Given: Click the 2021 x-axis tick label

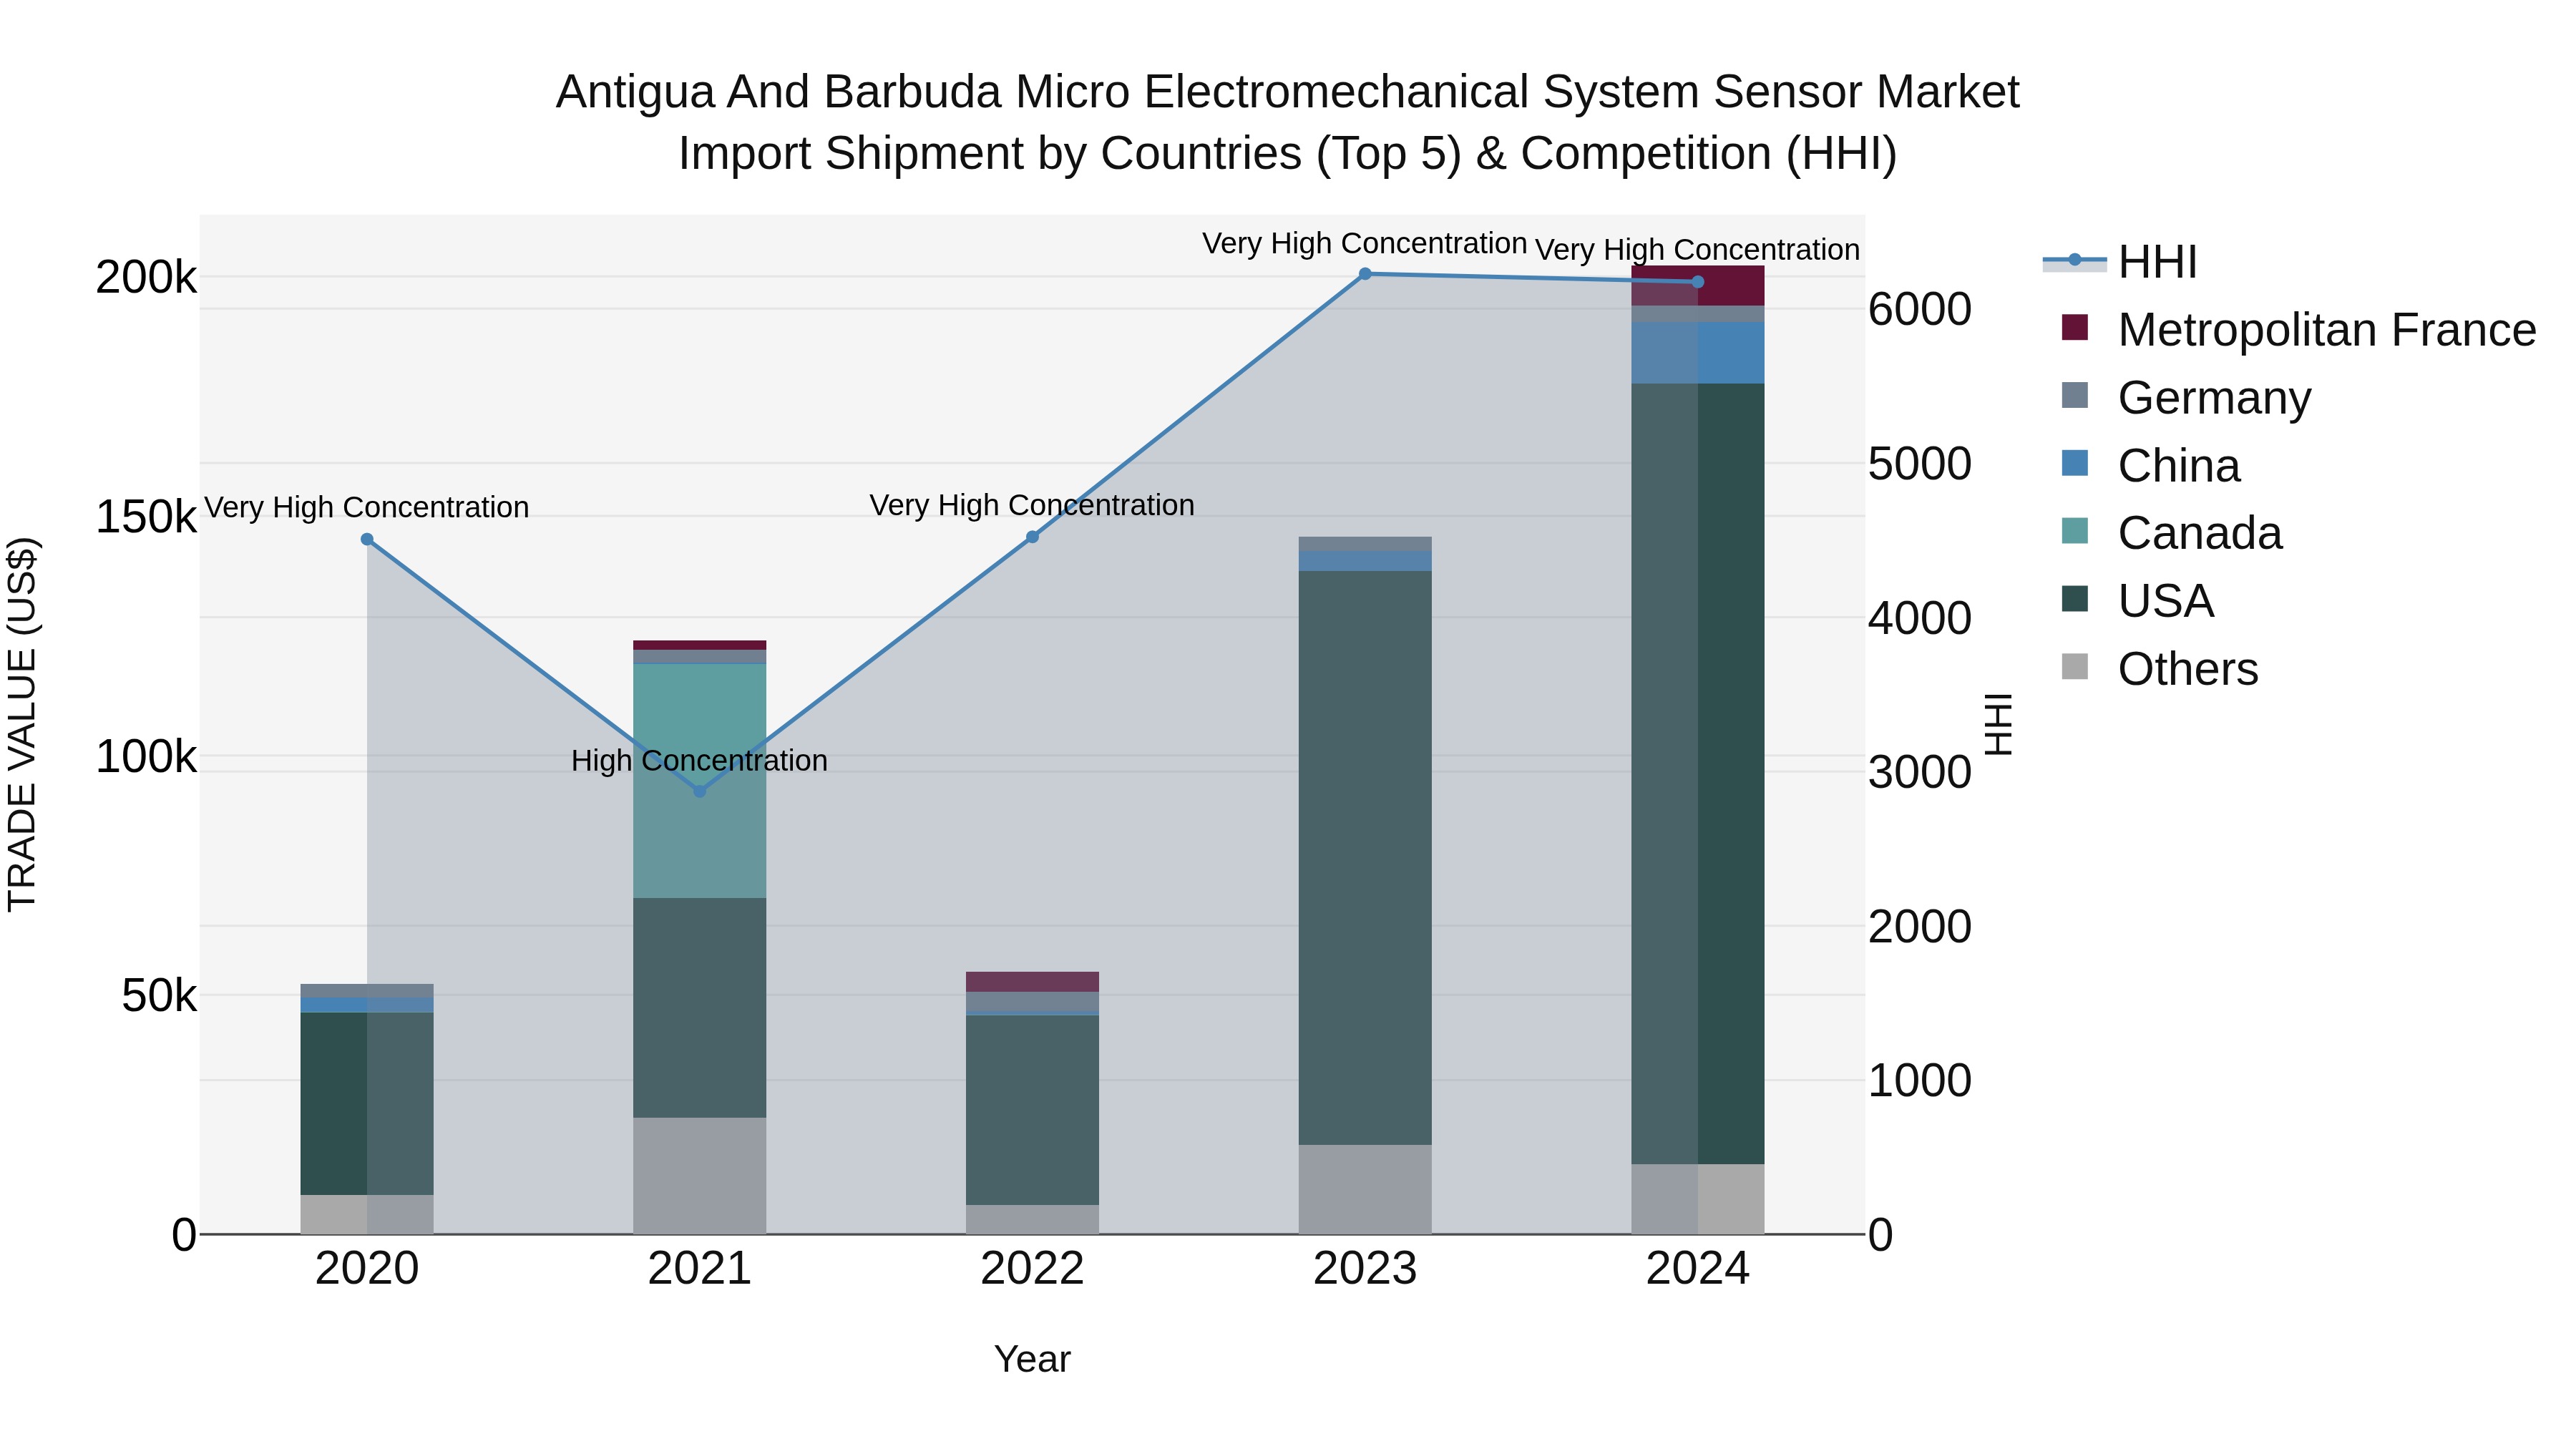Looking at the screenshot, I should click(x=700, y=1269).
